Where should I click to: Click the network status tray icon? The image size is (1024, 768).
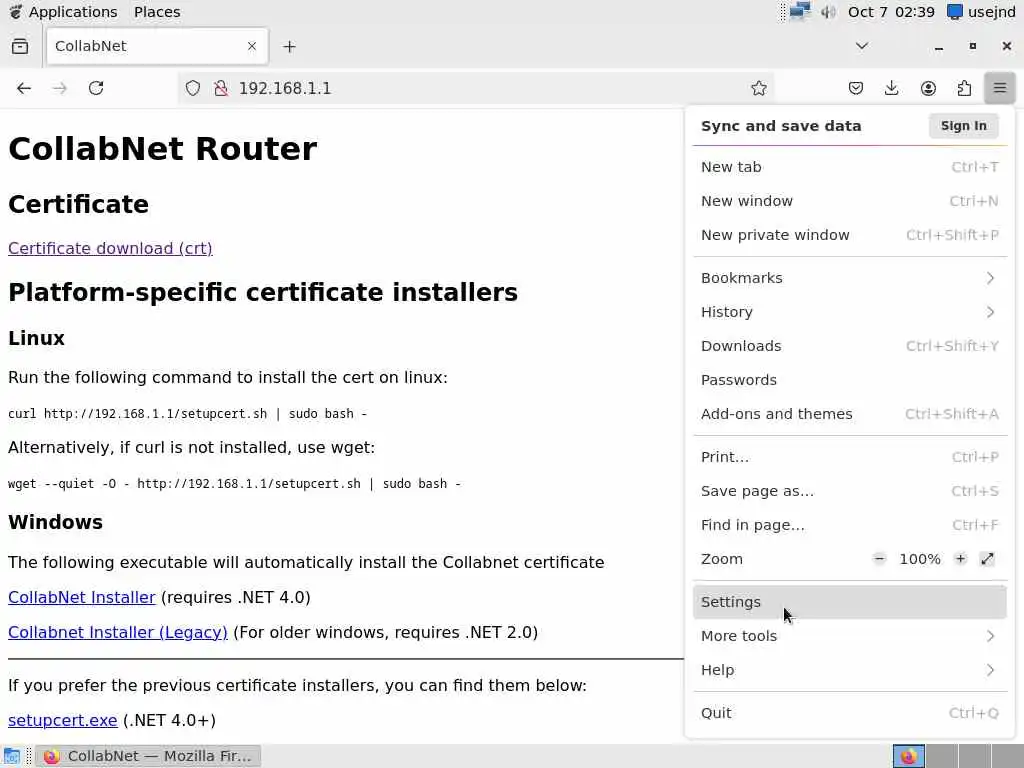pos(799,12)
